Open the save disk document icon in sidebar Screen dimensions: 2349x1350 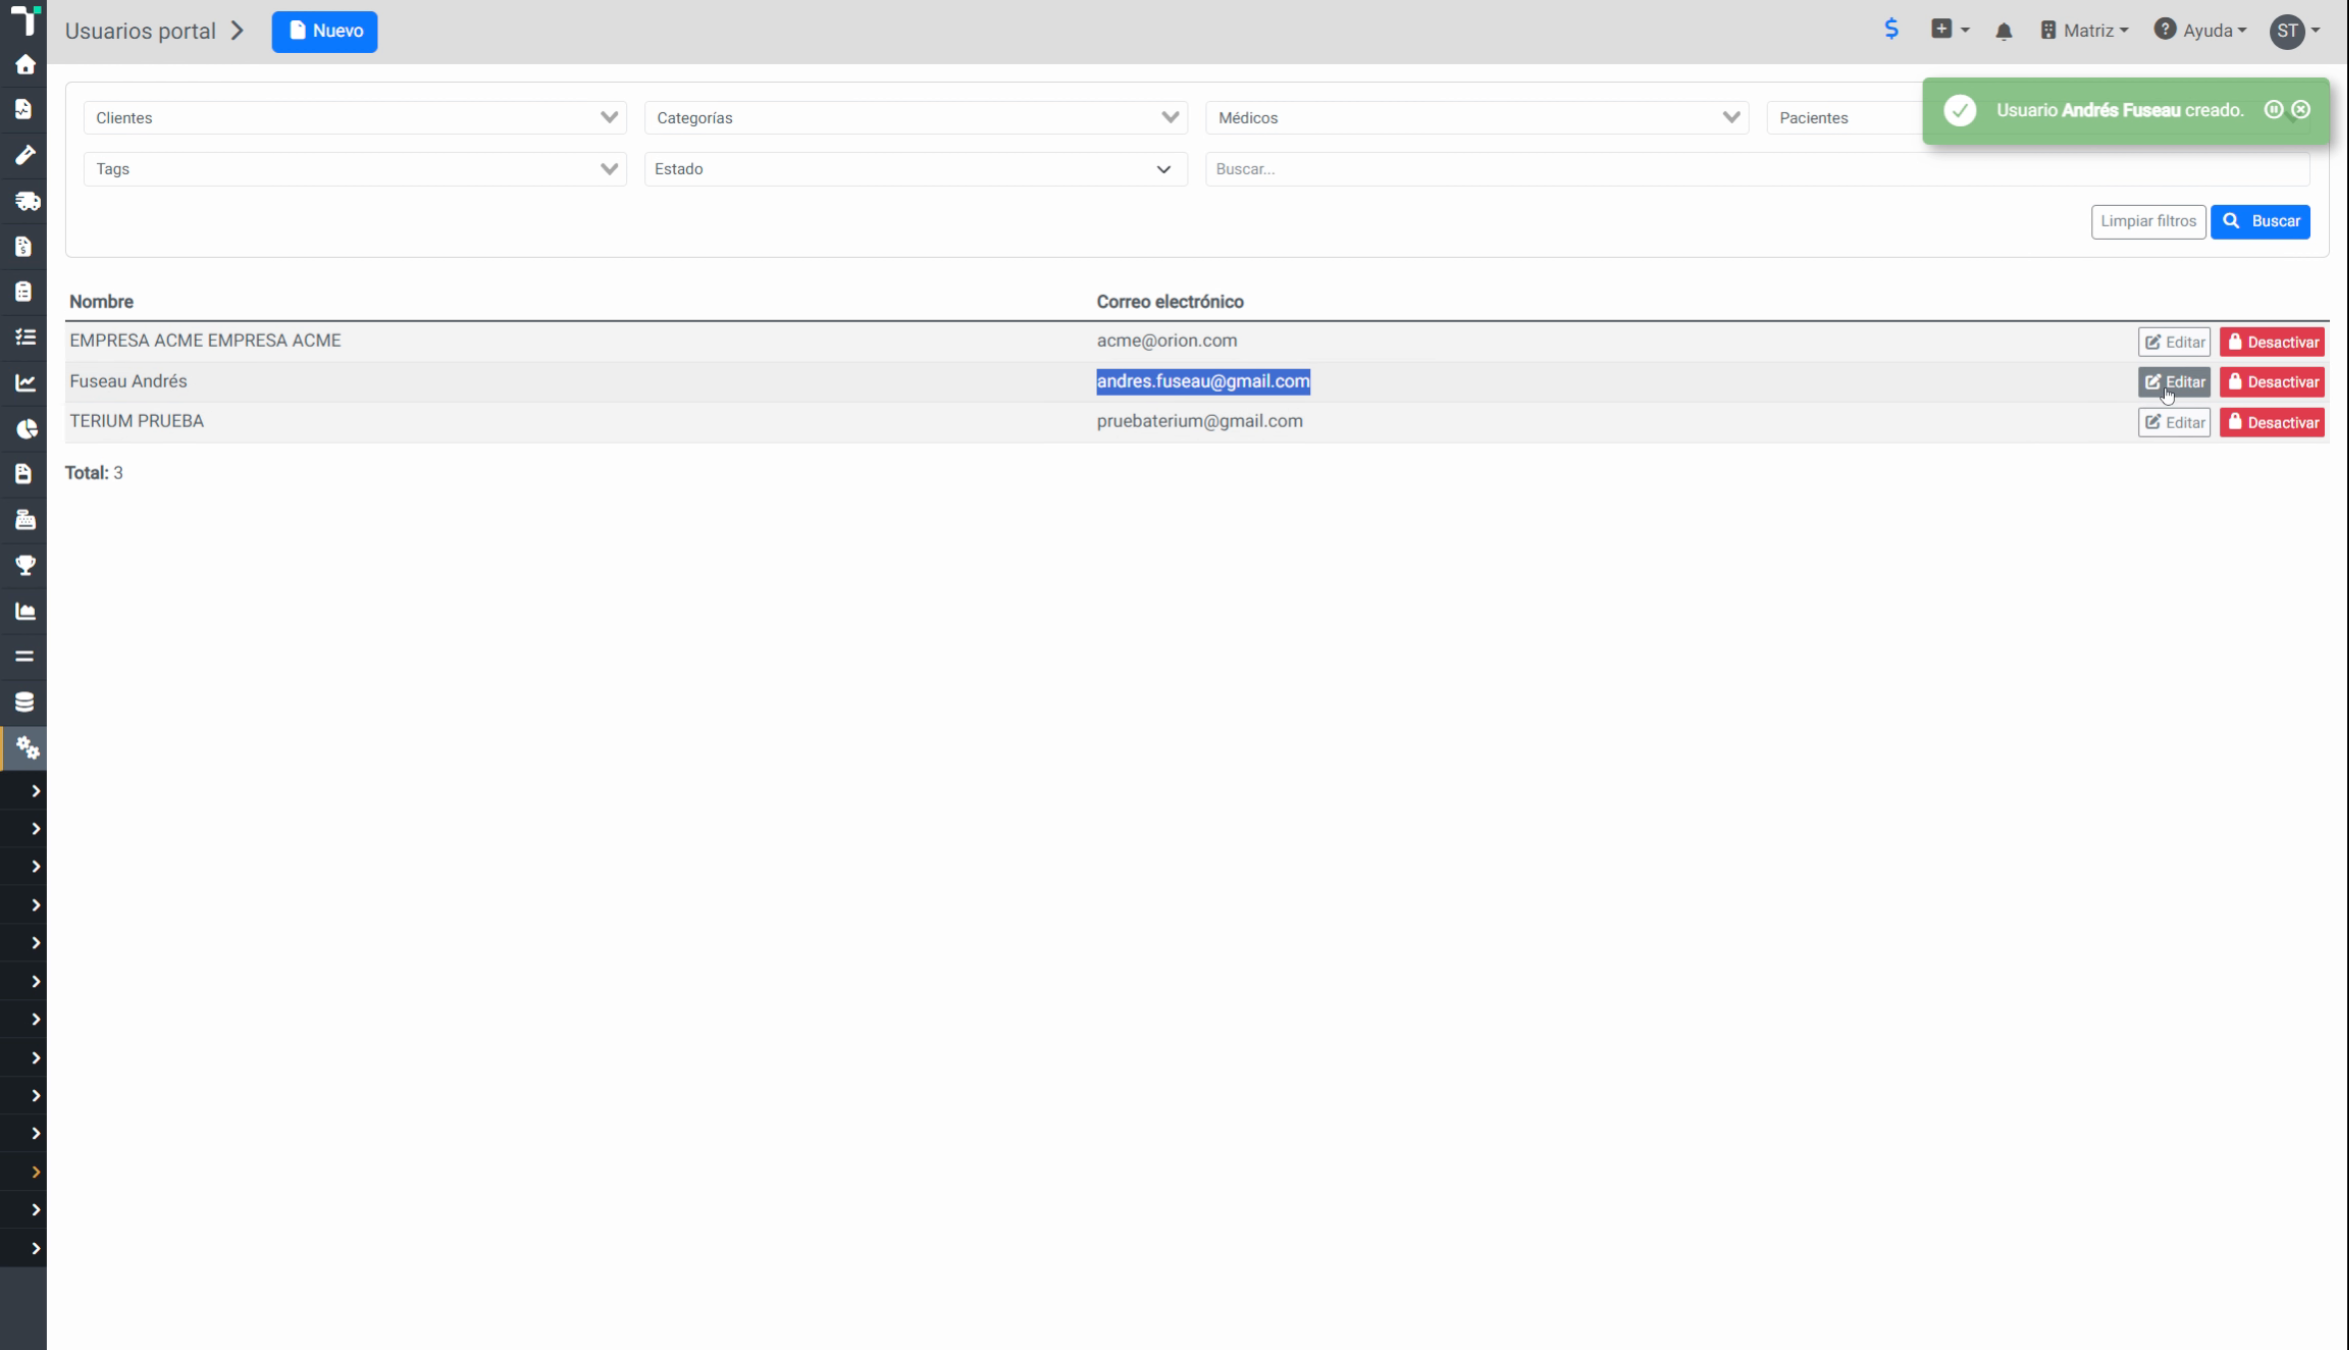point(24,473)
